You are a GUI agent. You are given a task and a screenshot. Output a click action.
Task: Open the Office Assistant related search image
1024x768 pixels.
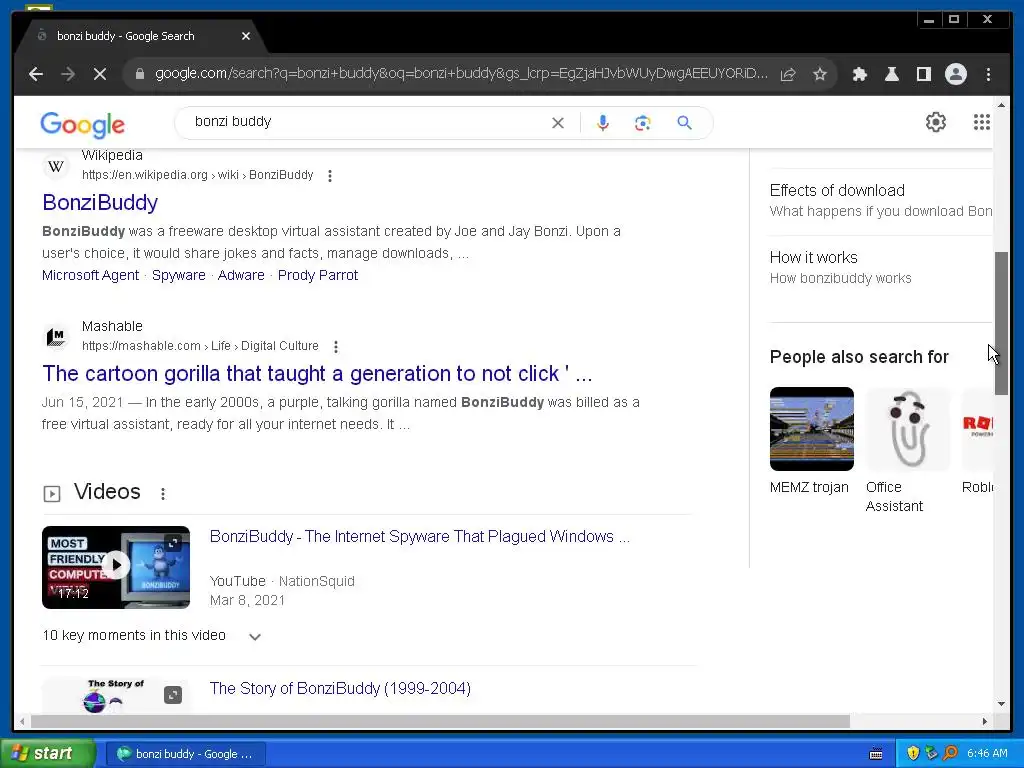908,429
